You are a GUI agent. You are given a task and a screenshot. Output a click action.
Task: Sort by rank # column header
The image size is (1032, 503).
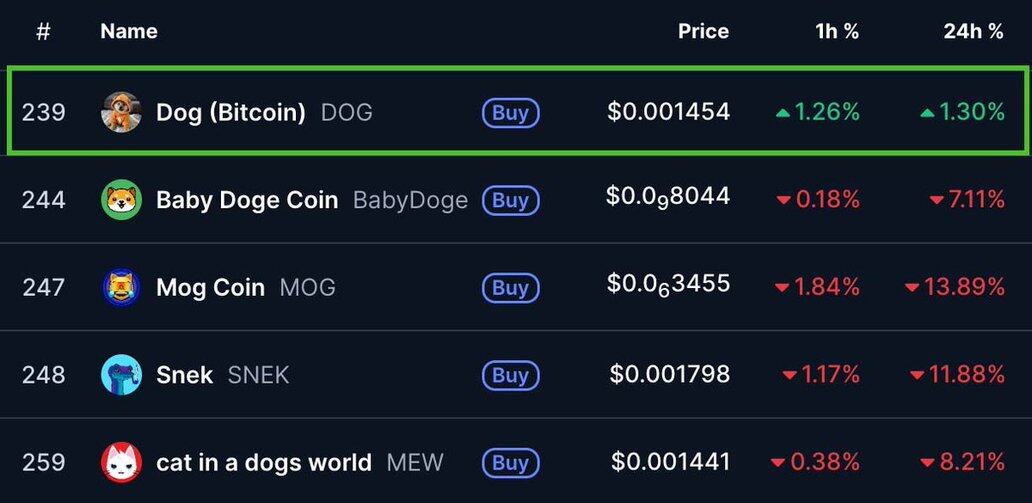[x=43, y=31]
